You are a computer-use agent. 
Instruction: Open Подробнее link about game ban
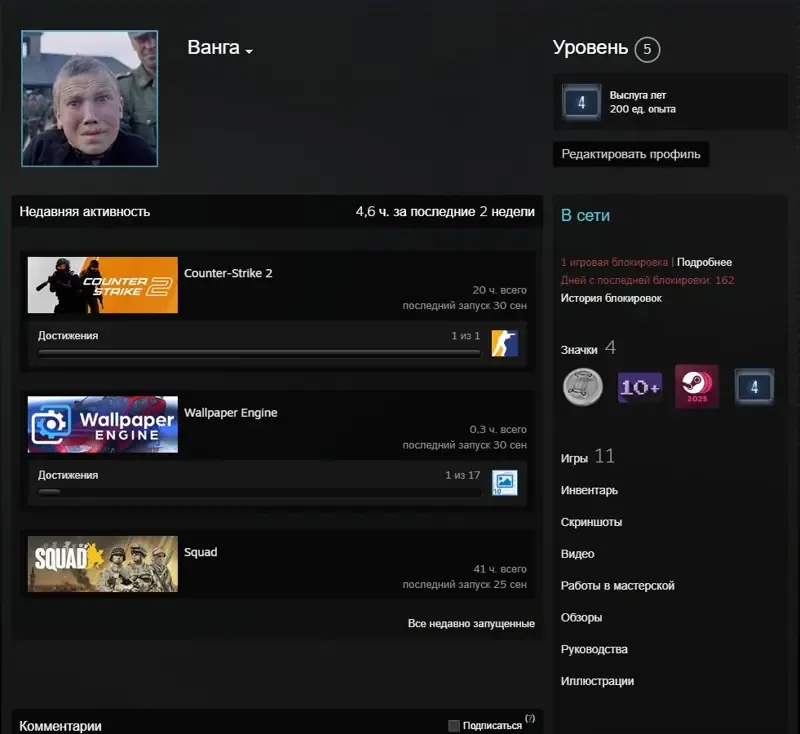tap(704, 262)
